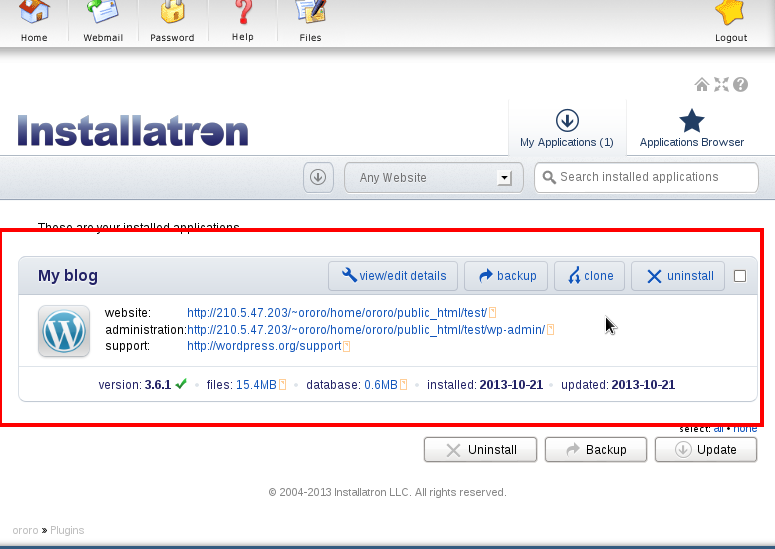Click the uninstall button in My blog header
Screen dimensions: 775x549
tap(678, 276)
